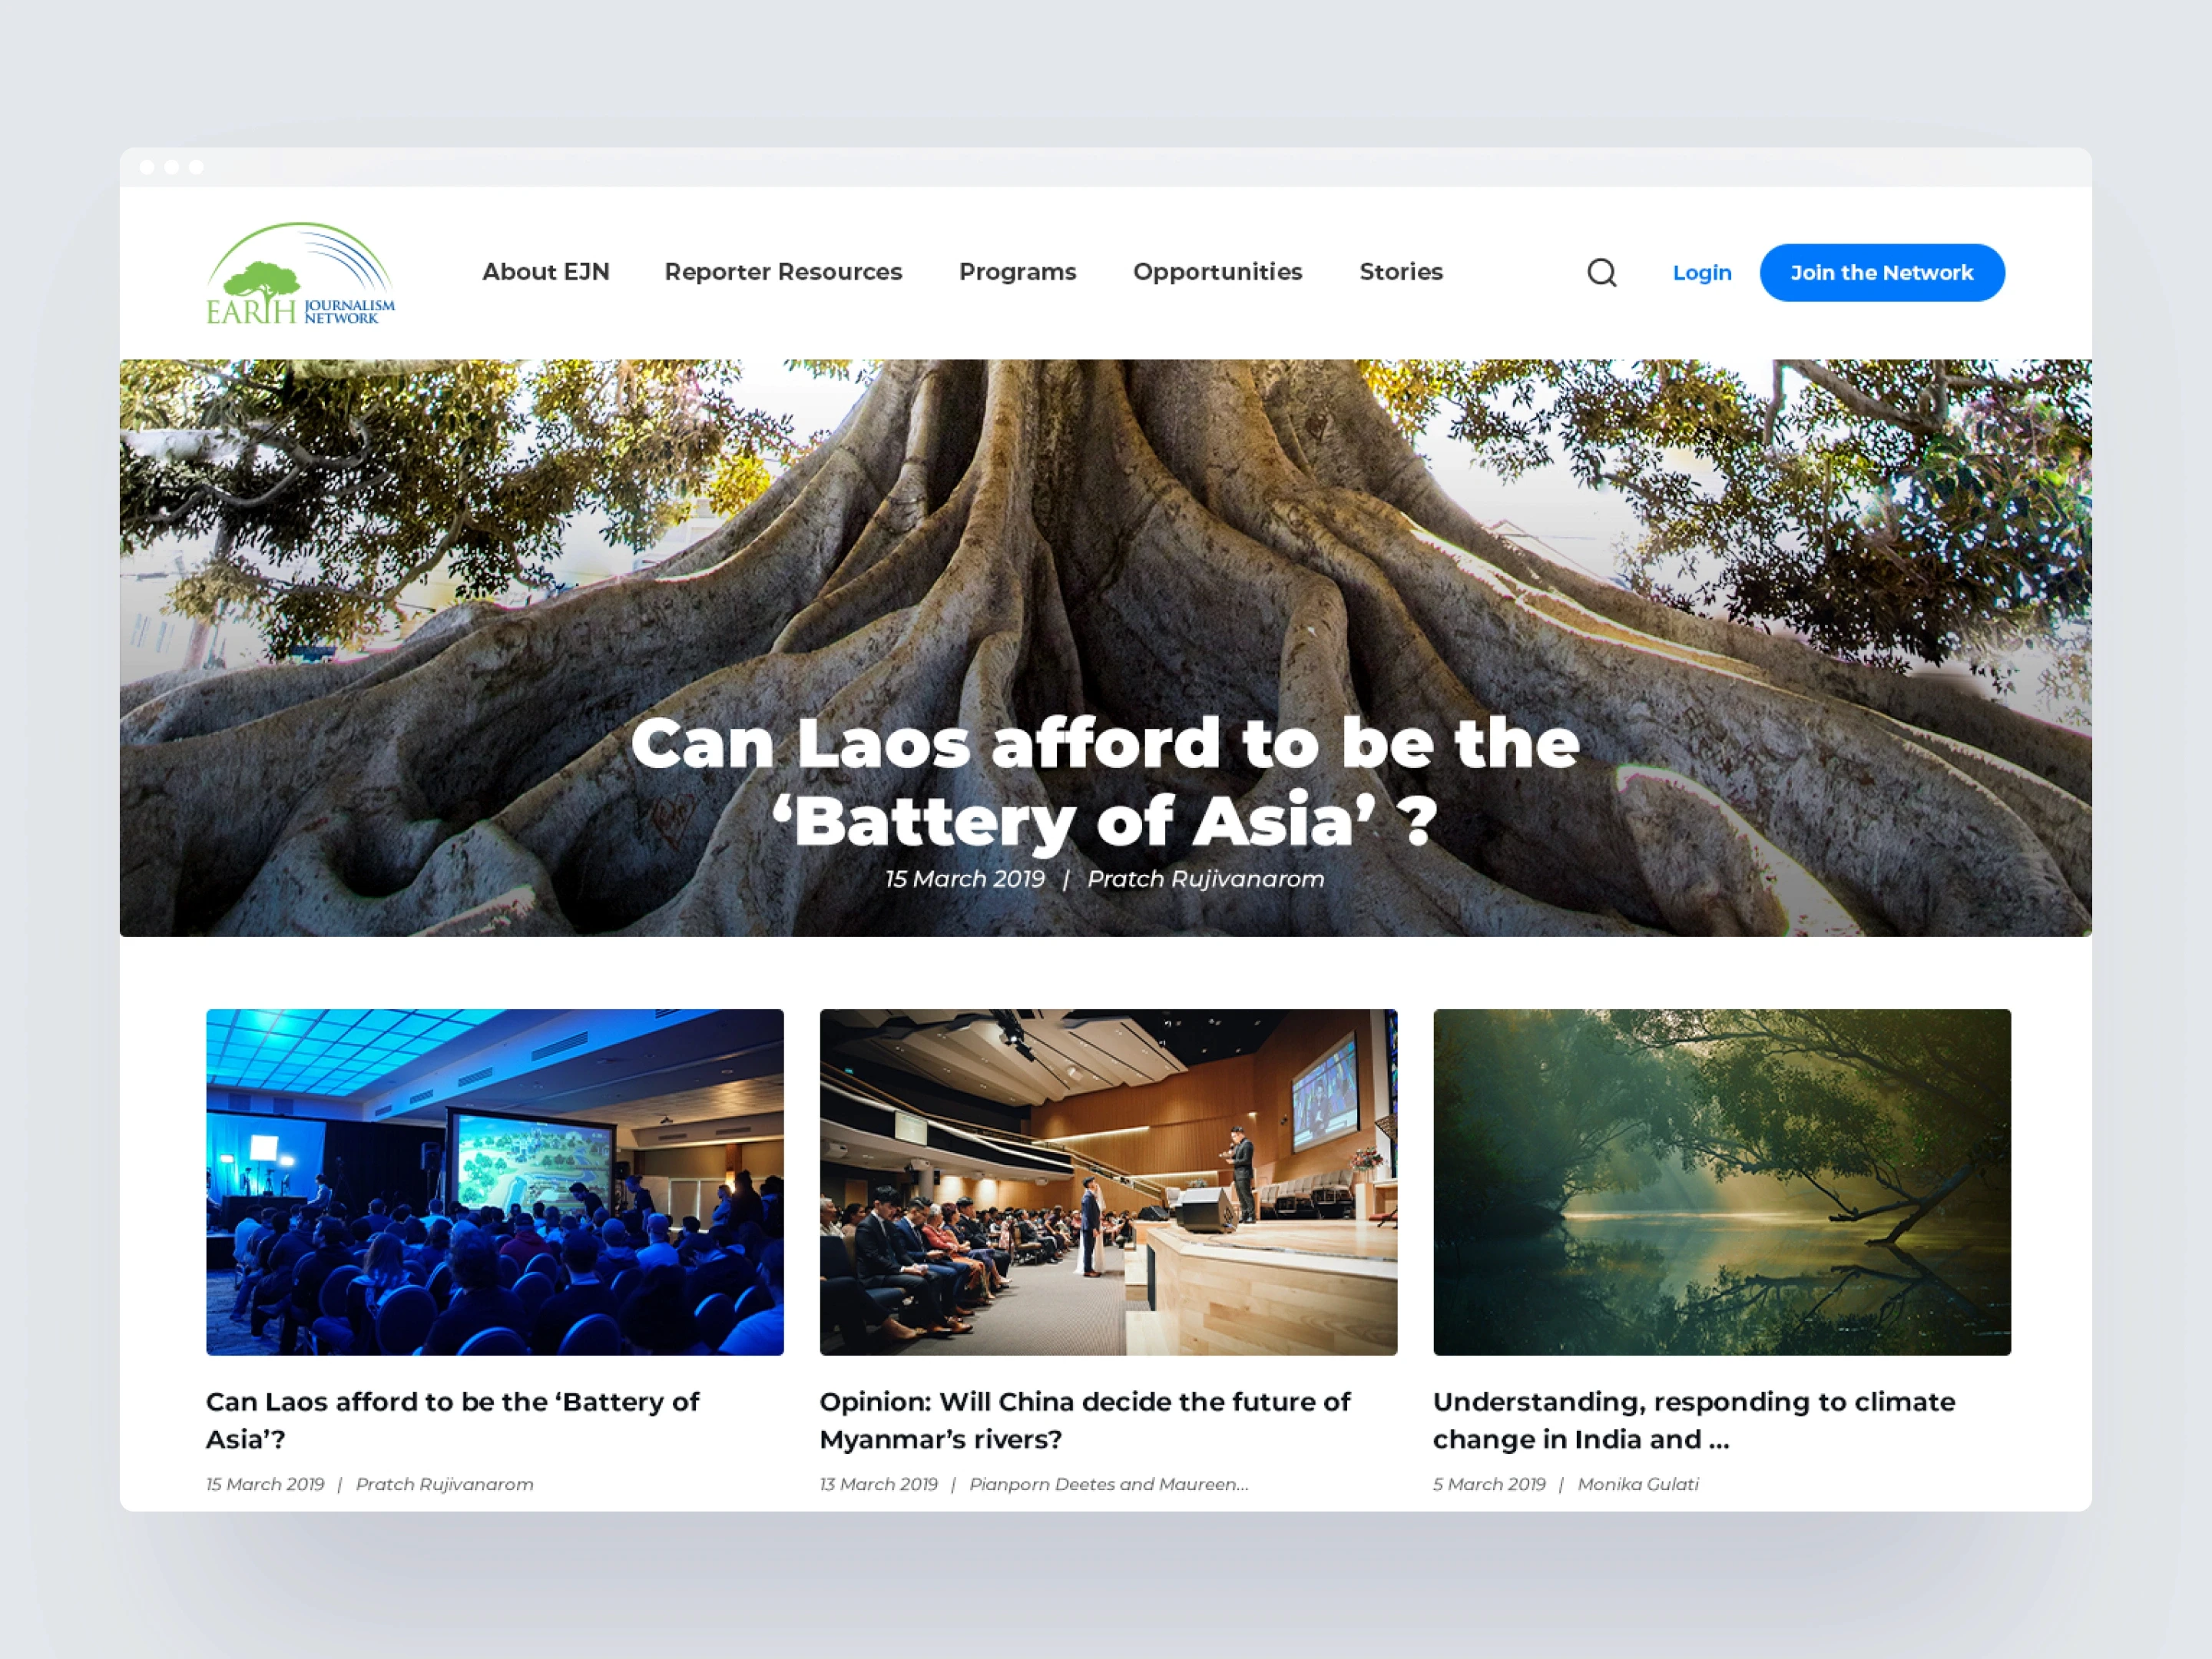The width and height of the screenshot is (2212, 1659).
Task: Open the climate change in India article
Action: pyautogui.click(x=1694, y=1420)
